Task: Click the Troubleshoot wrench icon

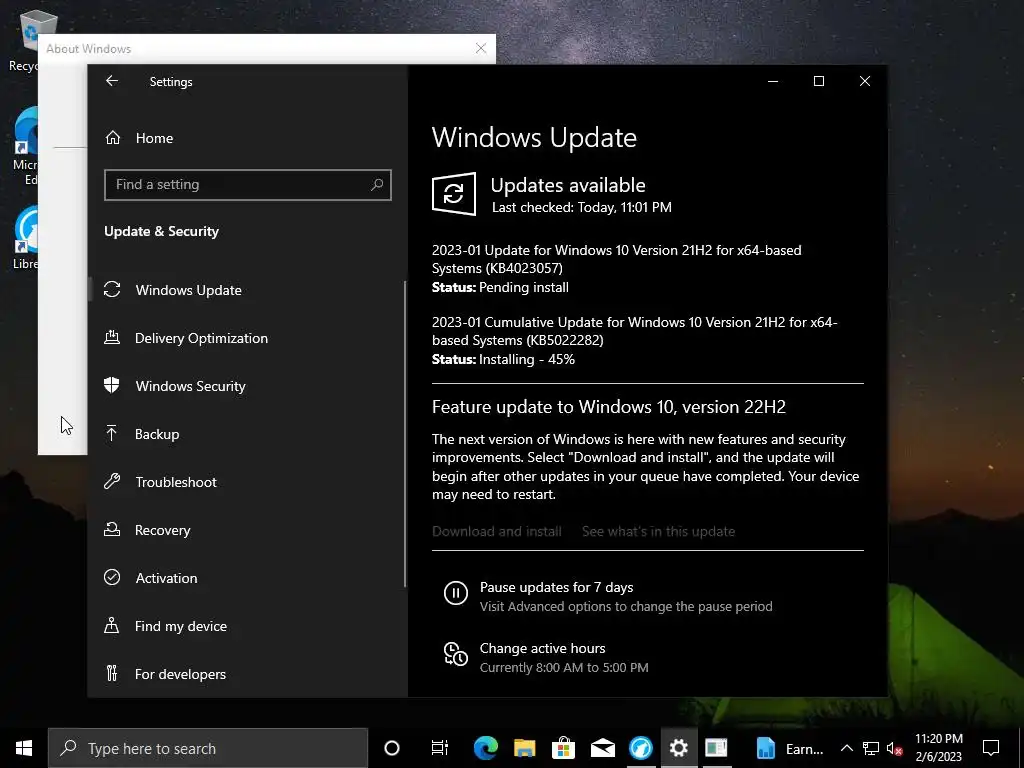Action: (112, 481)
